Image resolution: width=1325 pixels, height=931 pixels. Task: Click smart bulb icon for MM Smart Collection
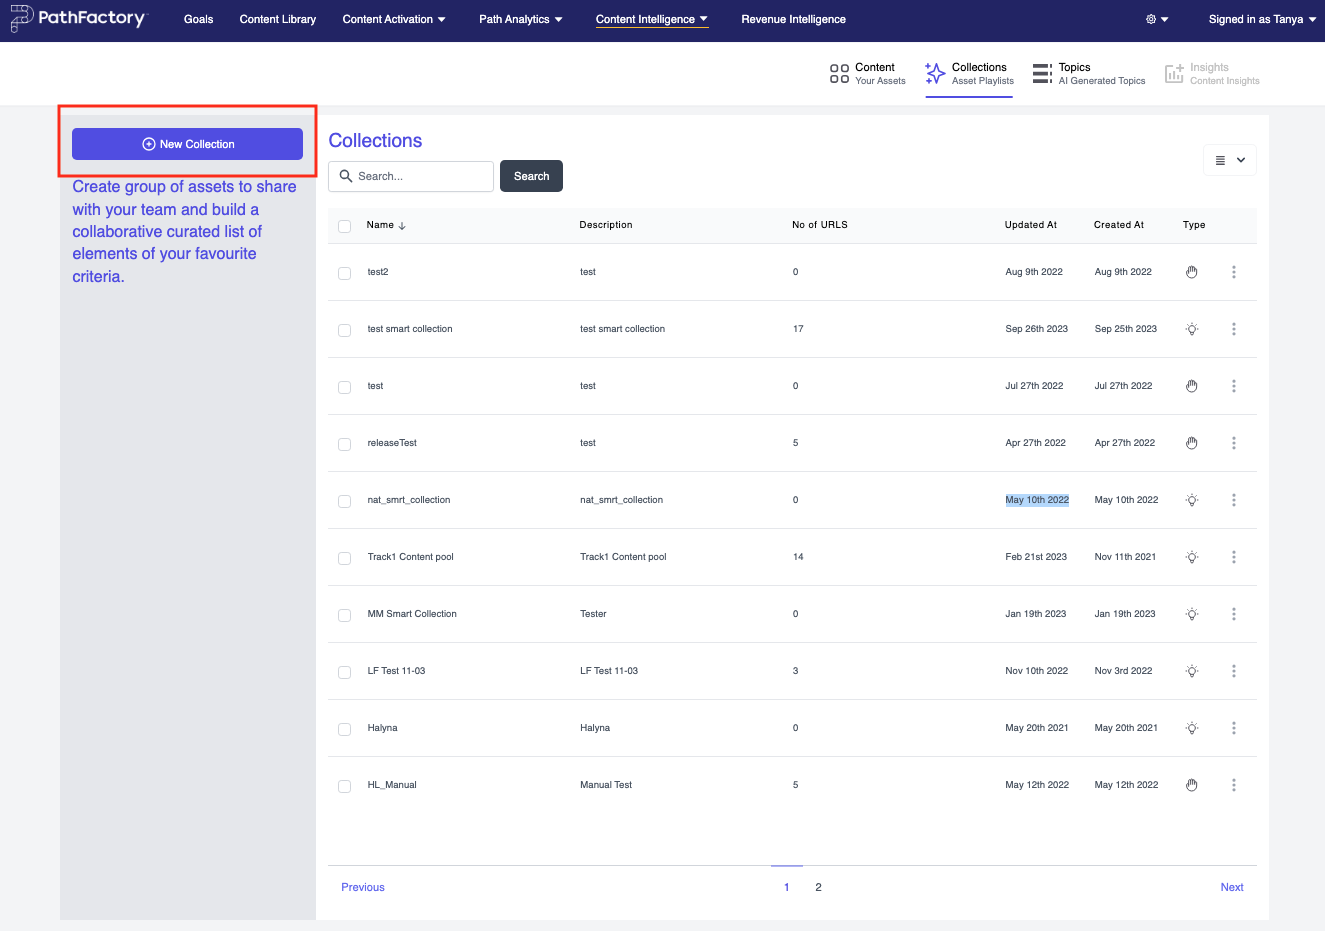coord(1191,614)
